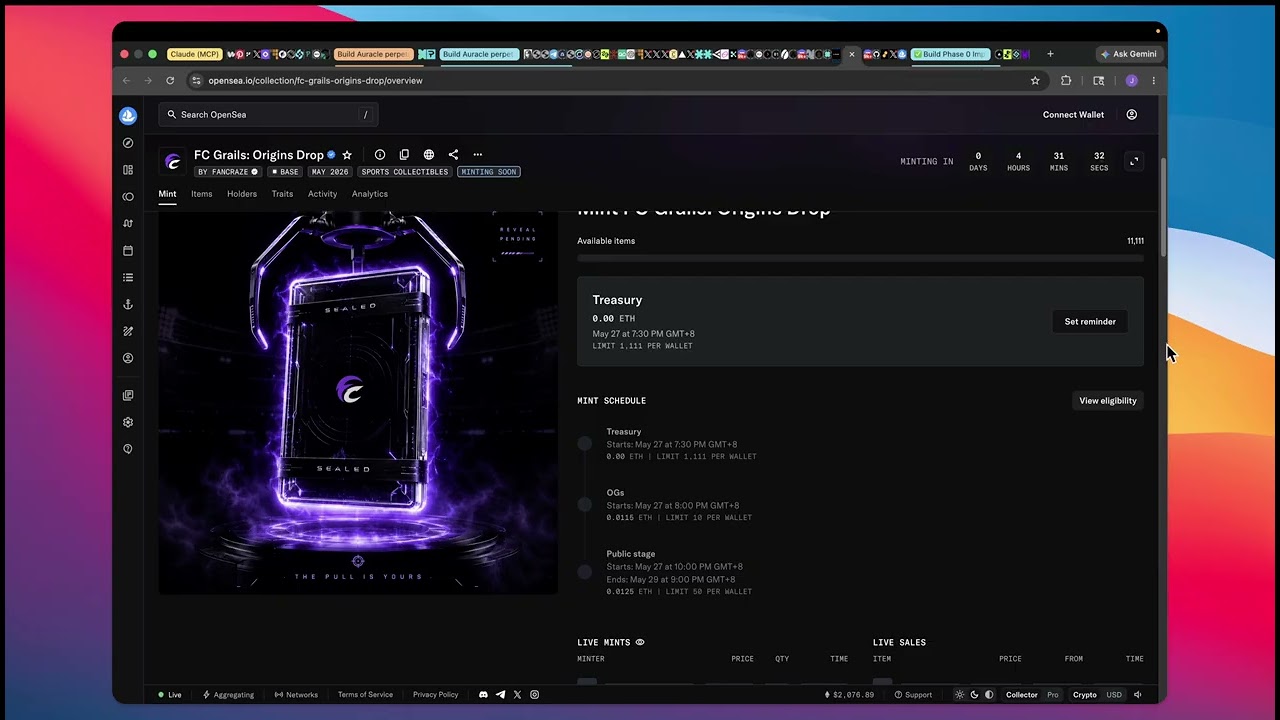Switch to the Activity tab
The height and width of the screenshot is (720, 1280).
[322, 194]
